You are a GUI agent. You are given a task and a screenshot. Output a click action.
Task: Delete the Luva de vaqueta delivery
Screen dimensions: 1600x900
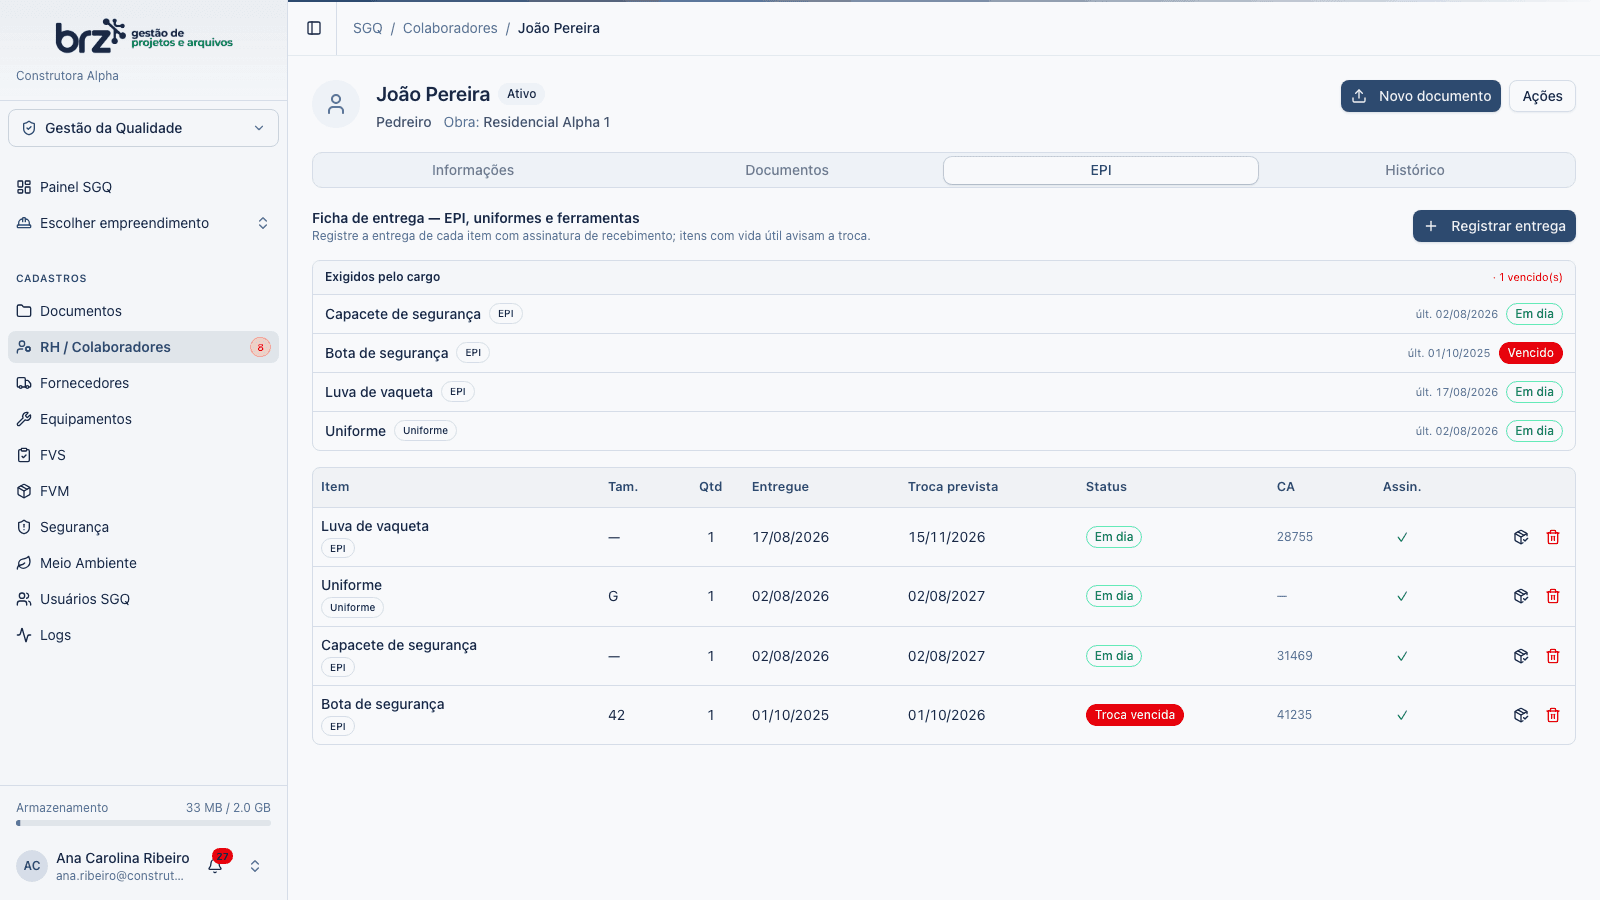pos(1553,537)
